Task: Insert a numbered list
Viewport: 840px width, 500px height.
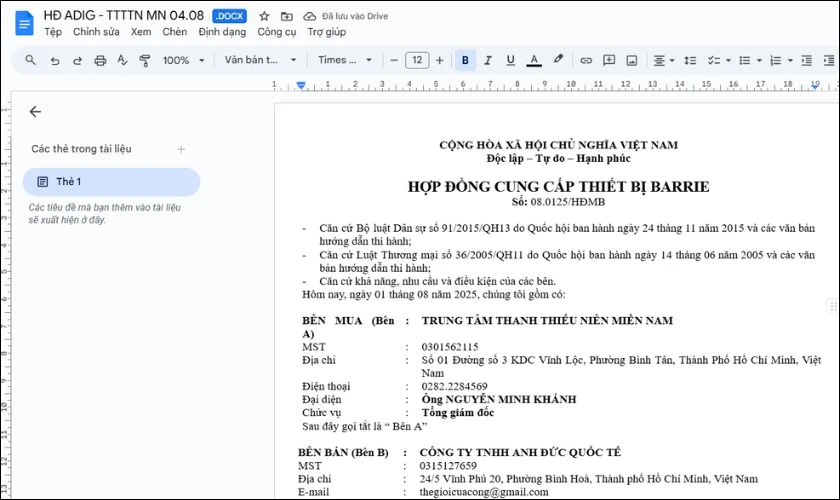Action: (775, 61)
